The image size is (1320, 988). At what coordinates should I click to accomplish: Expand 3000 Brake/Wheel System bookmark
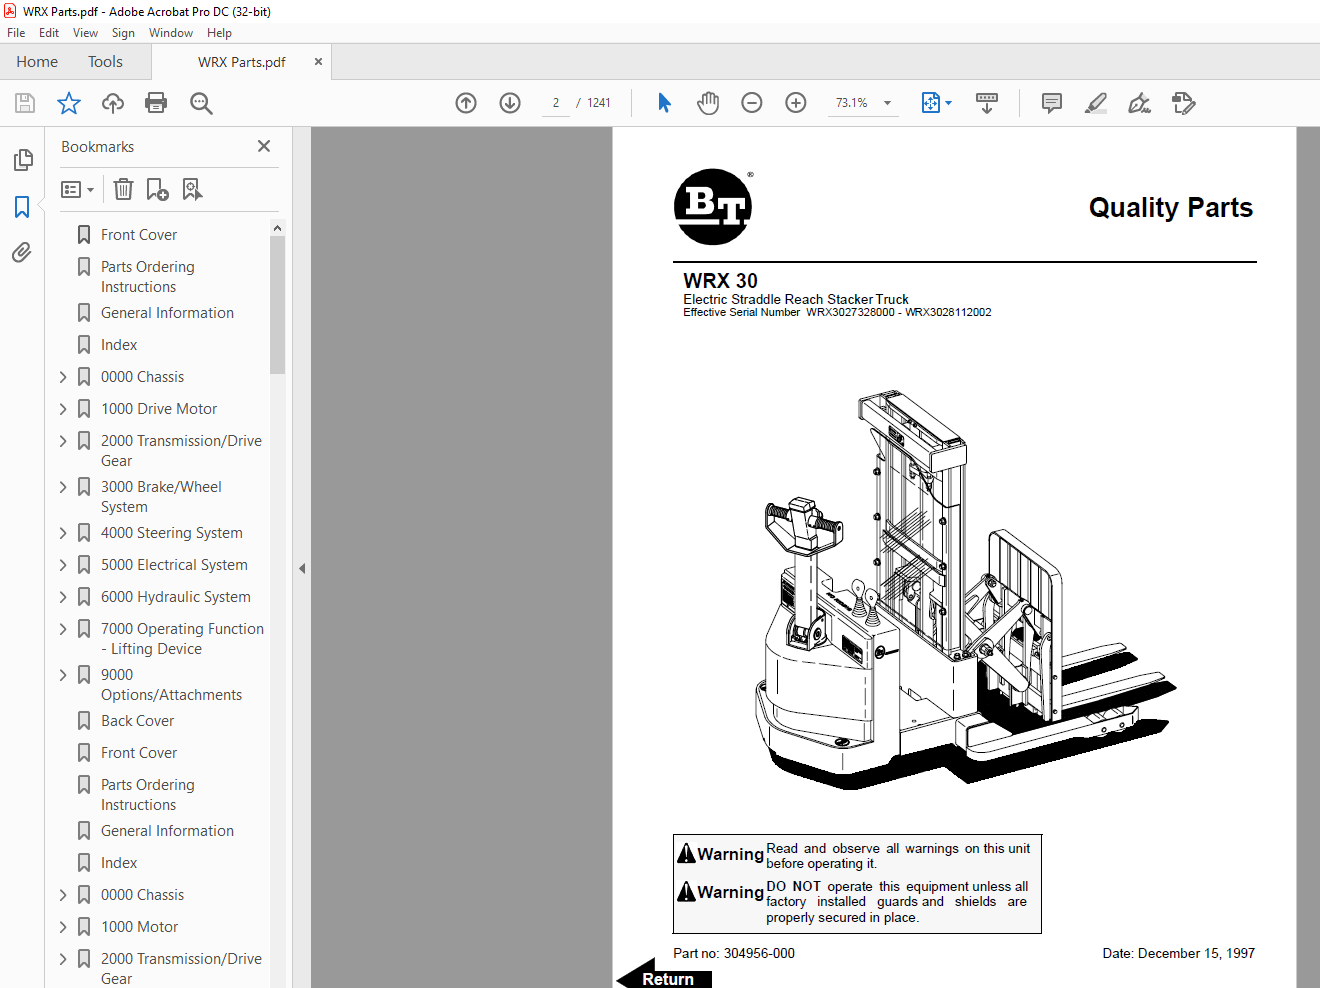63,487
